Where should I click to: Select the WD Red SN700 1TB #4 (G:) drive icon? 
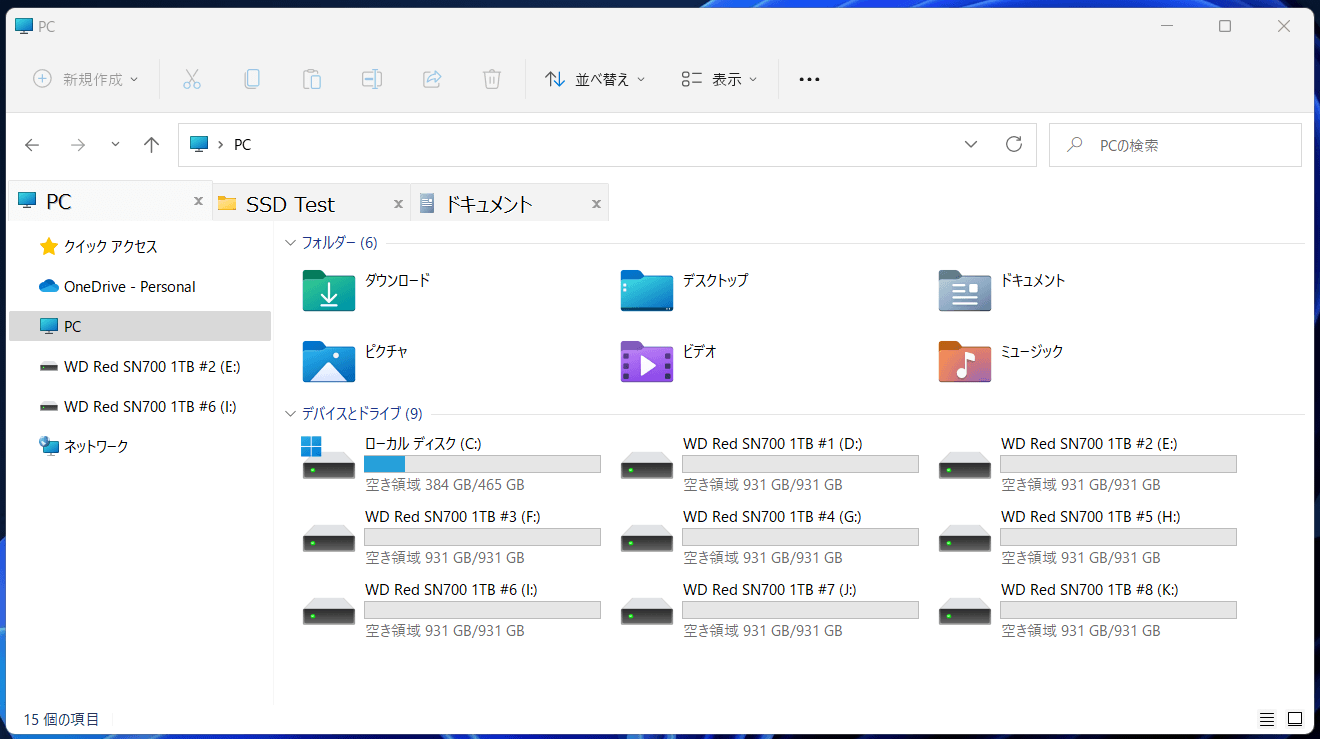(x=647, y=538)
